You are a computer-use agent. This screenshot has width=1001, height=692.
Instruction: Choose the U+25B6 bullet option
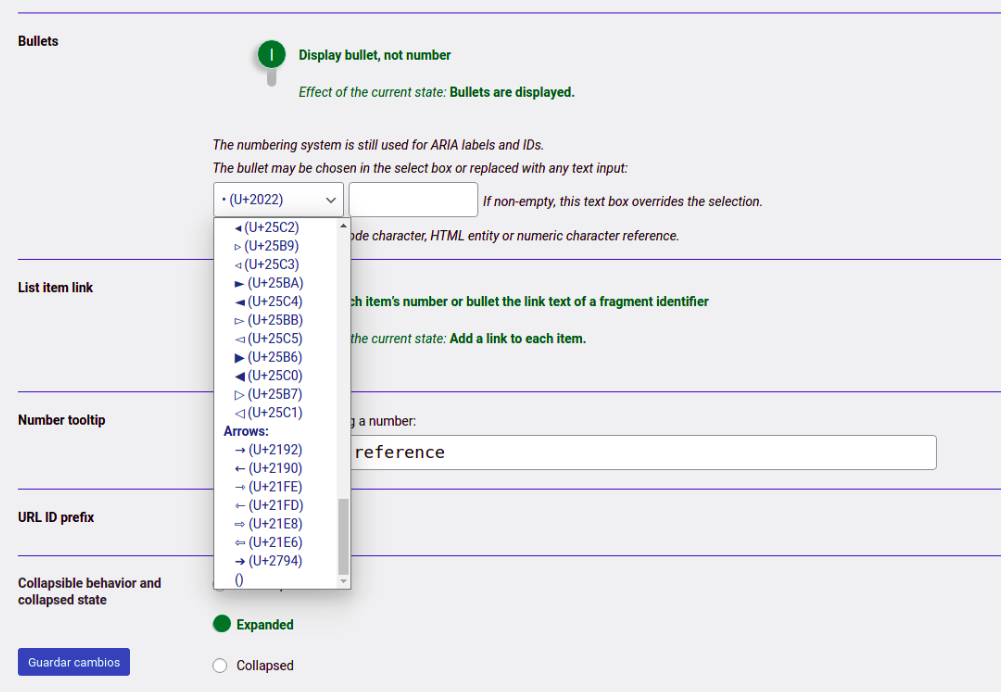point(275,357)
